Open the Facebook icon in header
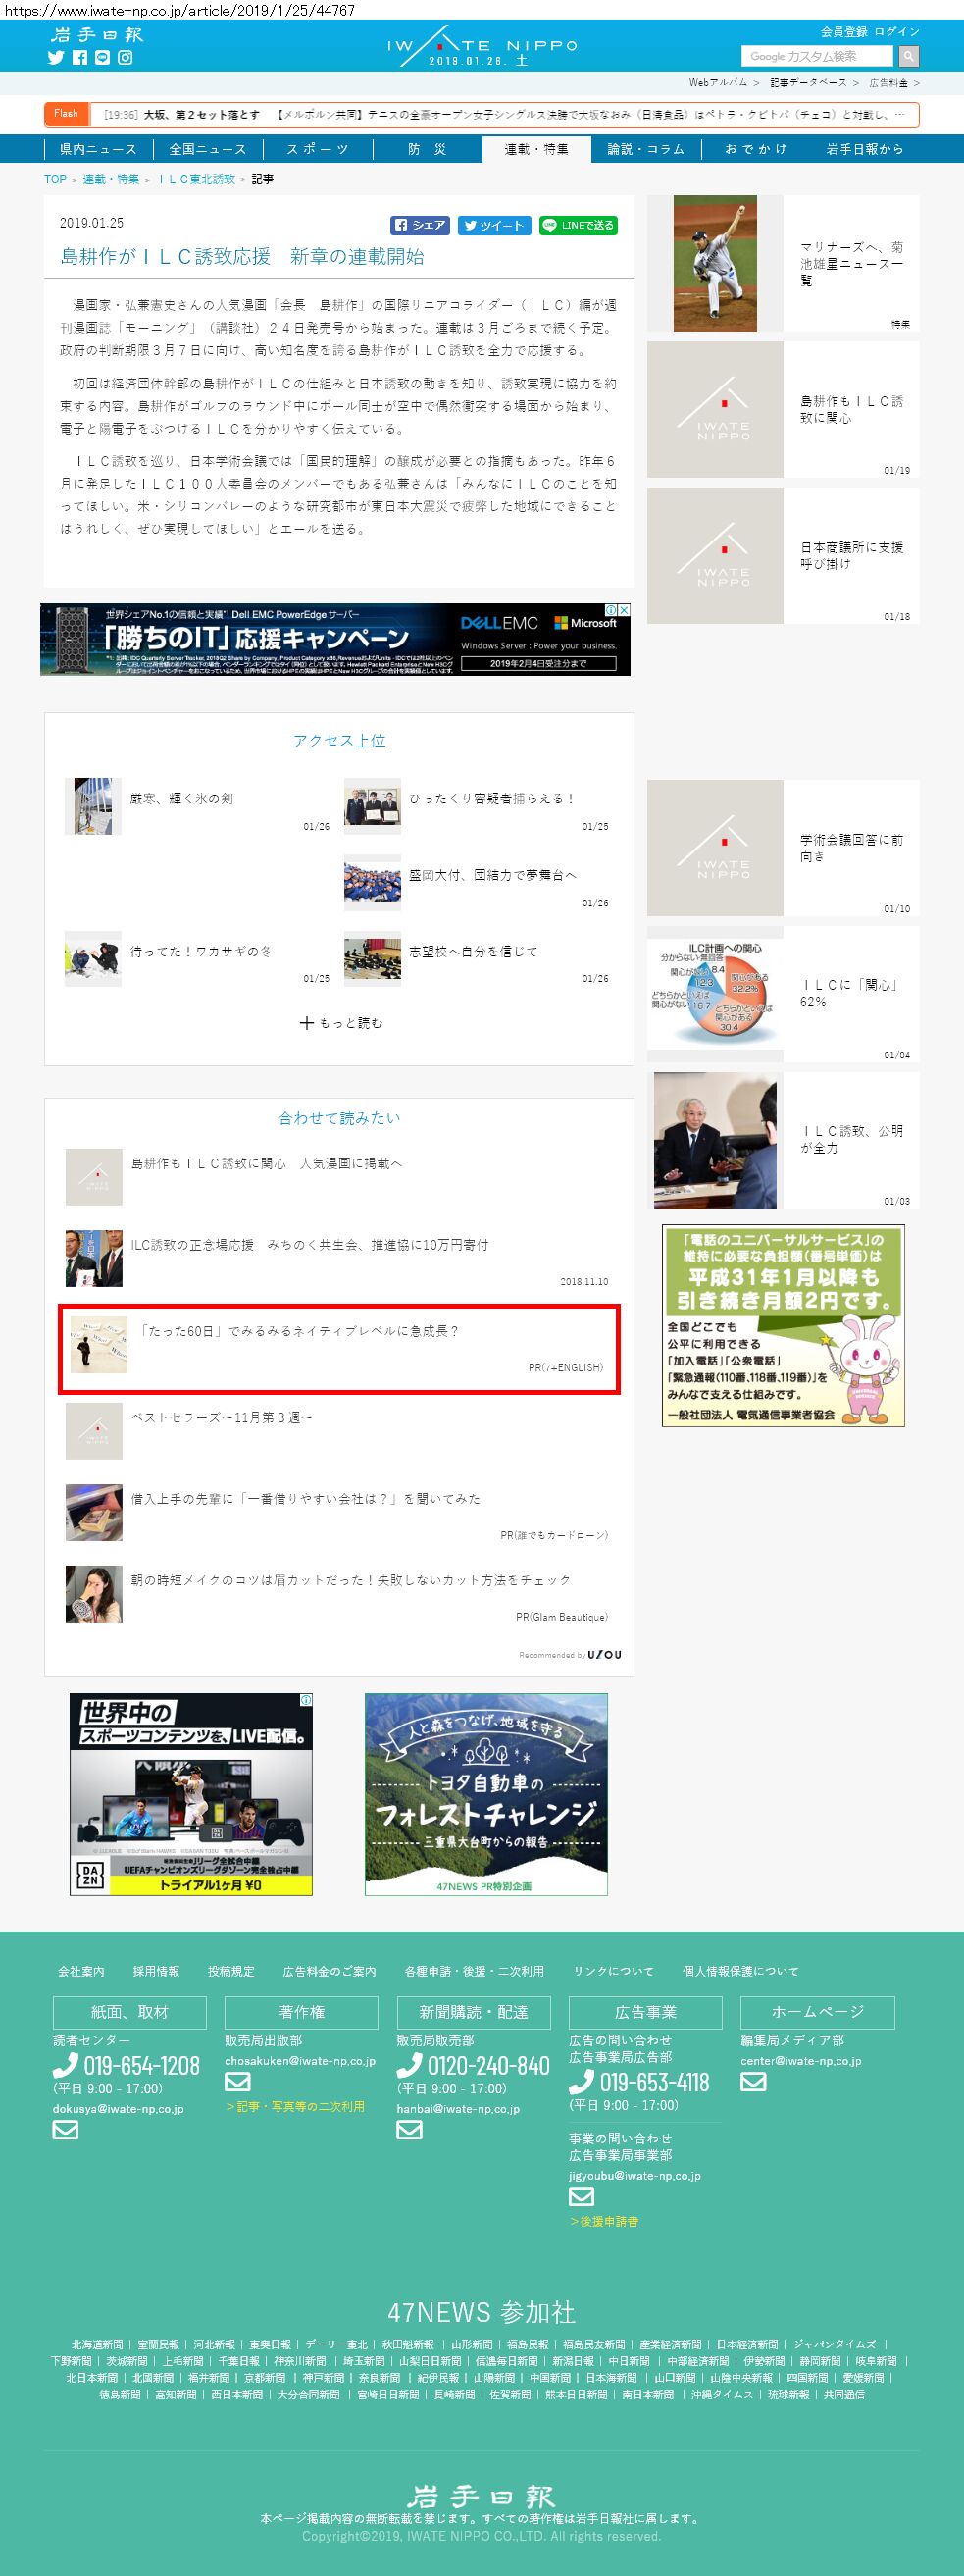Screen dimensions: 964x2576 pos(80,58)
